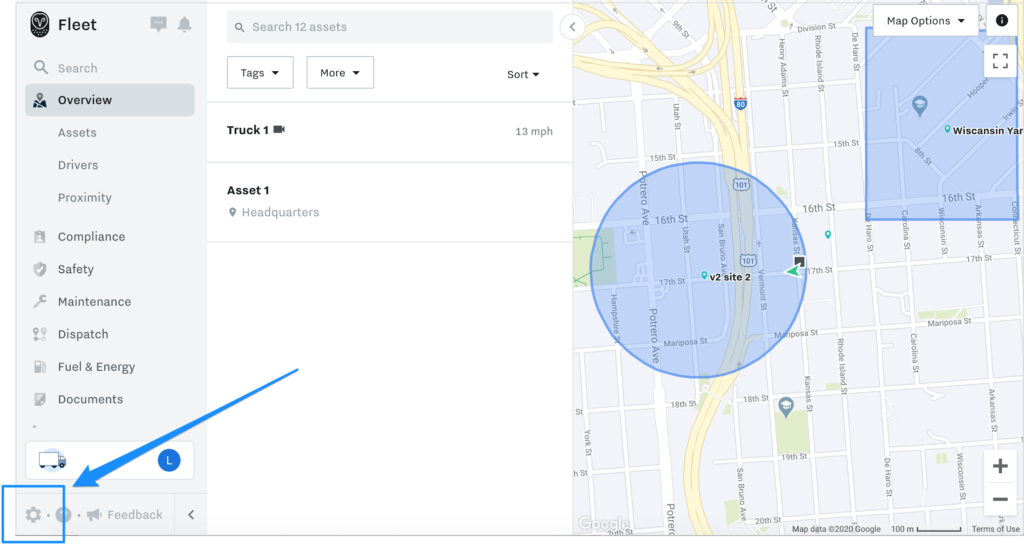Click the Compliance clipboard icon
Viewport: 1024px width, 544px height.
(40, 236)
